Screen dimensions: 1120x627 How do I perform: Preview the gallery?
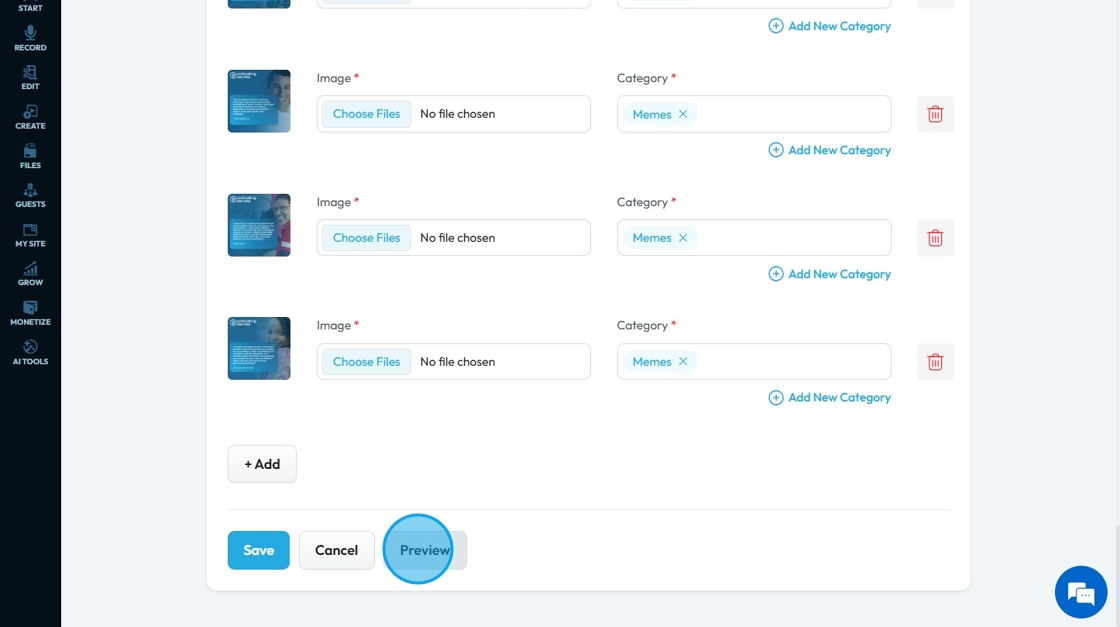point(425,551)
